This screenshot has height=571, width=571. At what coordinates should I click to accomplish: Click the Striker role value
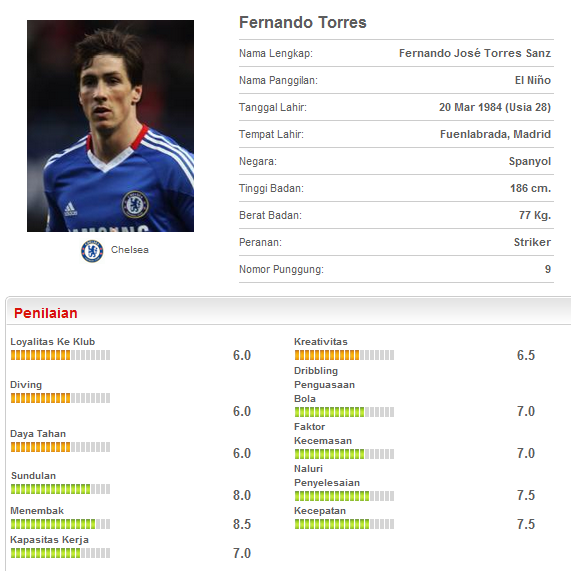[x=532, y=242]
